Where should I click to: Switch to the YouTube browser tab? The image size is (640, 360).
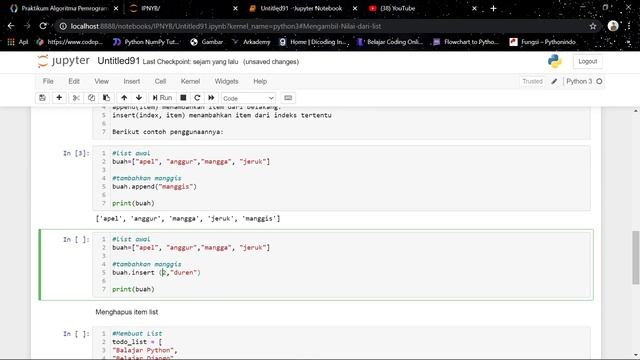tap(423, 8)
